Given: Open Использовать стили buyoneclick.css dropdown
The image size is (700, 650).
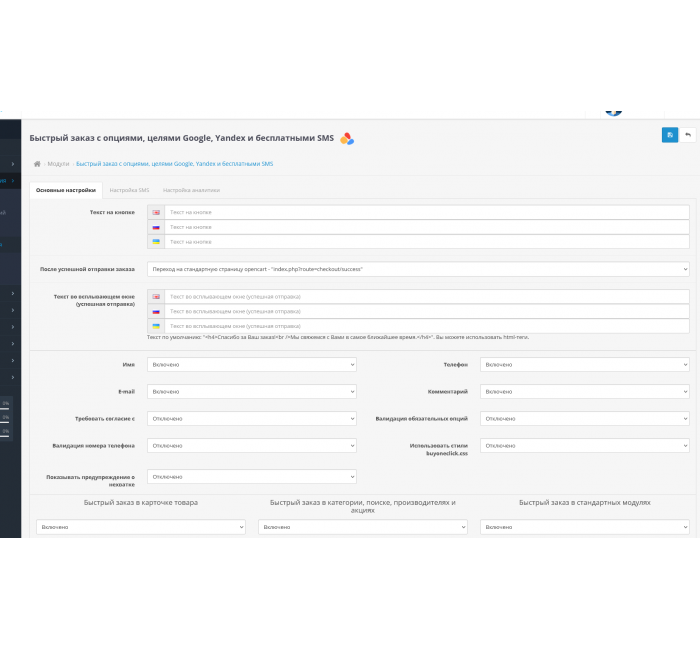Looking at the screenshot, I should [x=585, y=446].
